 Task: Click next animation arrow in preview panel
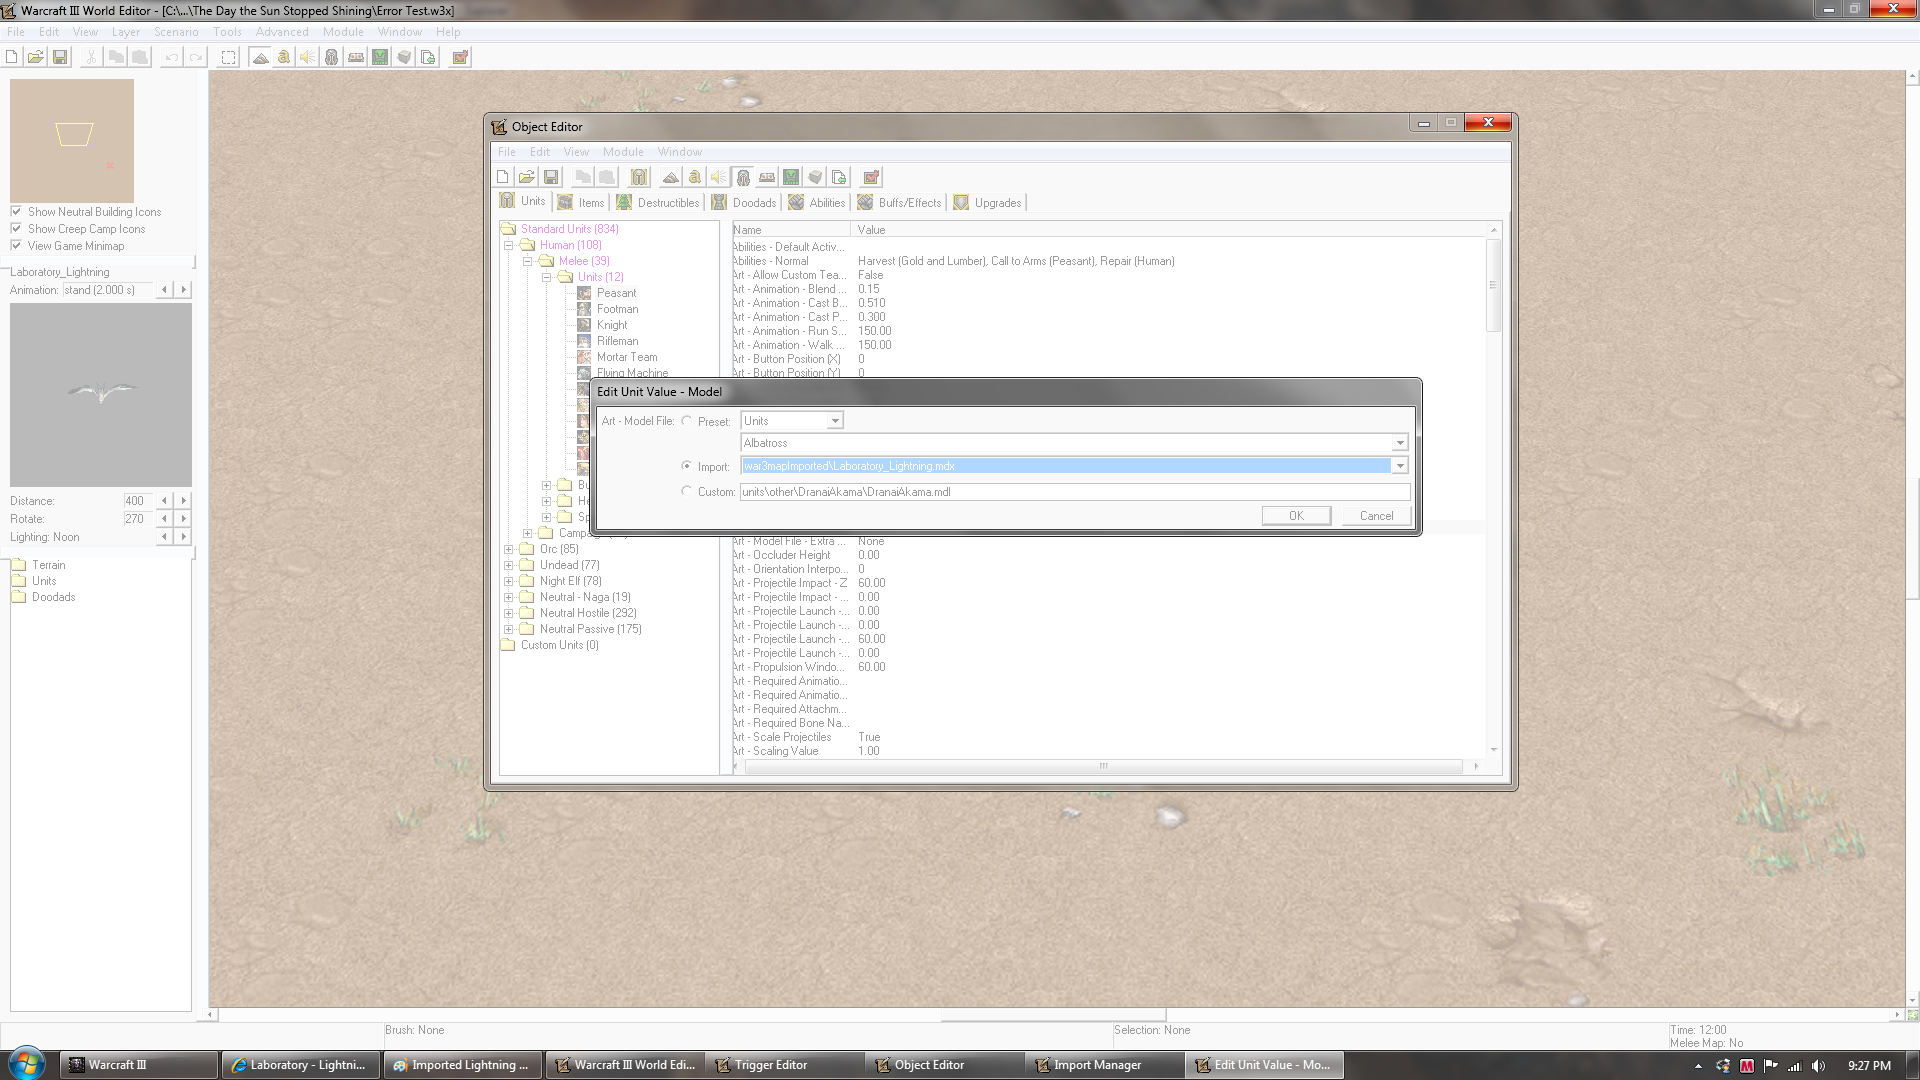point(183,290)
